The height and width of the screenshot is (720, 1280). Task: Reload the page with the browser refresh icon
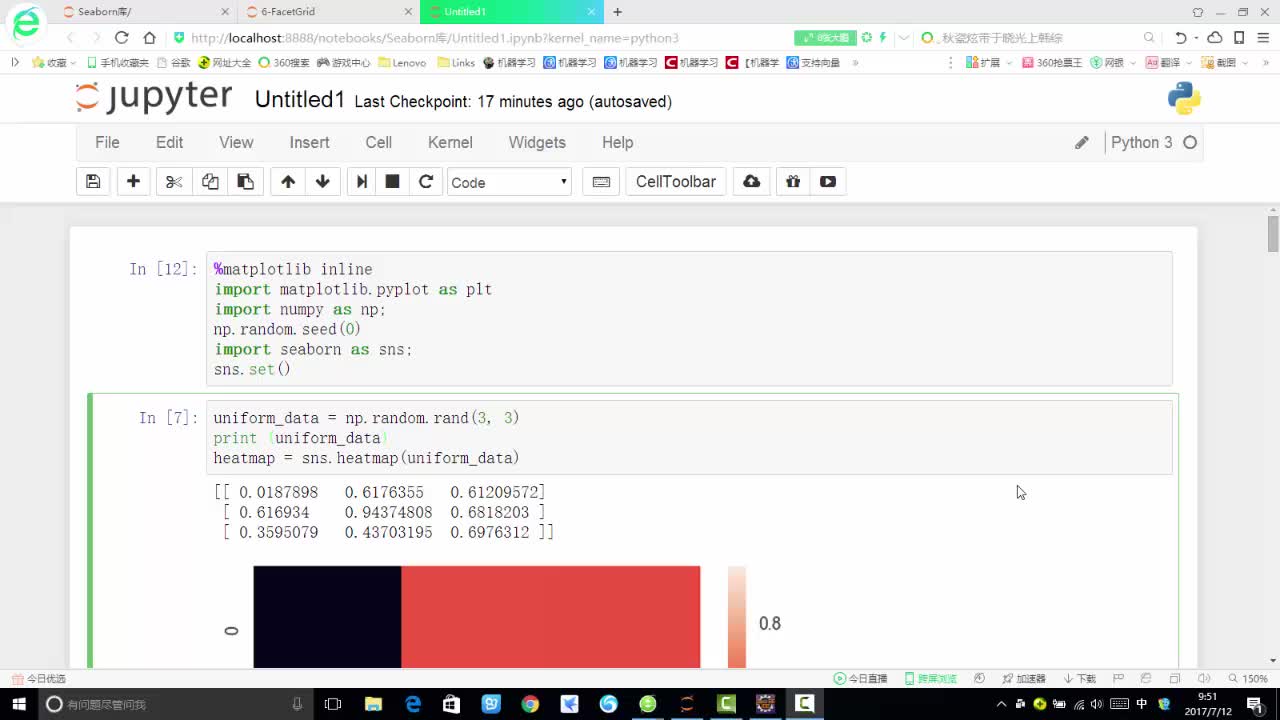tap(122, 38)
